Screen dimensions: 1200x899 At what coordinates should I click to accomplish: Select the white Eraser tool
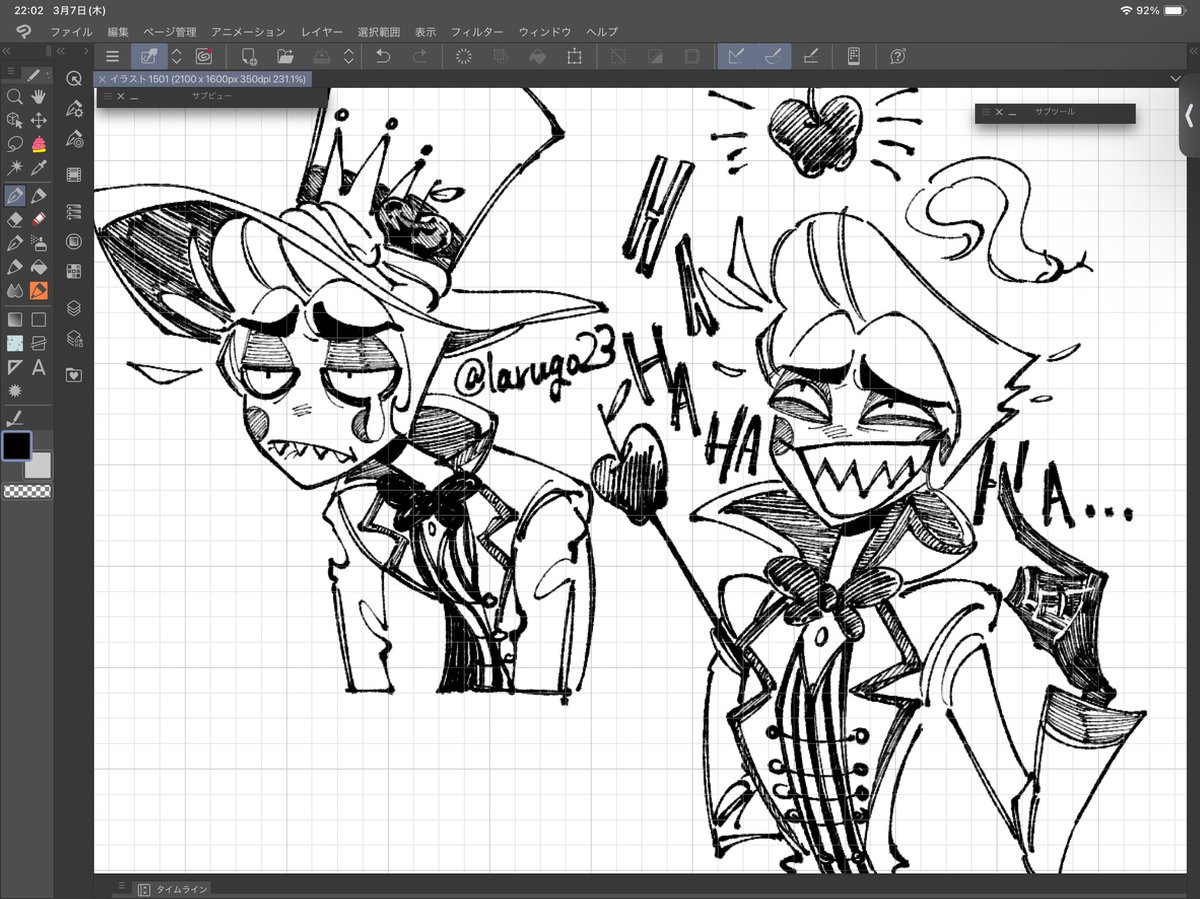coord(15,219)
